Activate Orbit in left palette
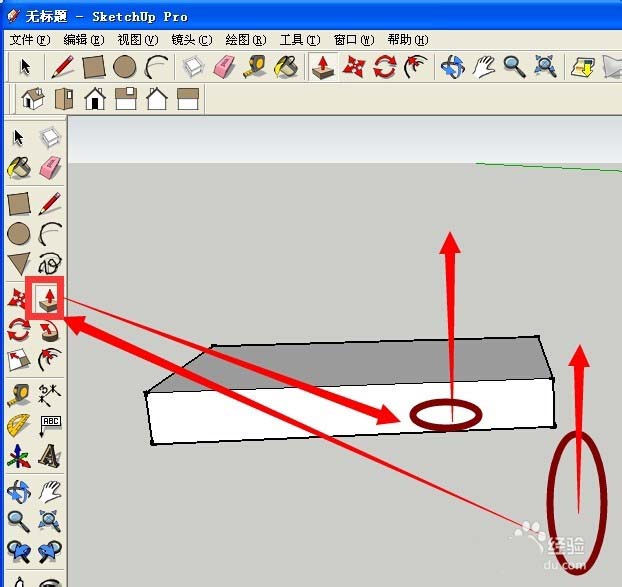Image resolution: width=622 pixels, height=587 pixels. click(19, 491)
